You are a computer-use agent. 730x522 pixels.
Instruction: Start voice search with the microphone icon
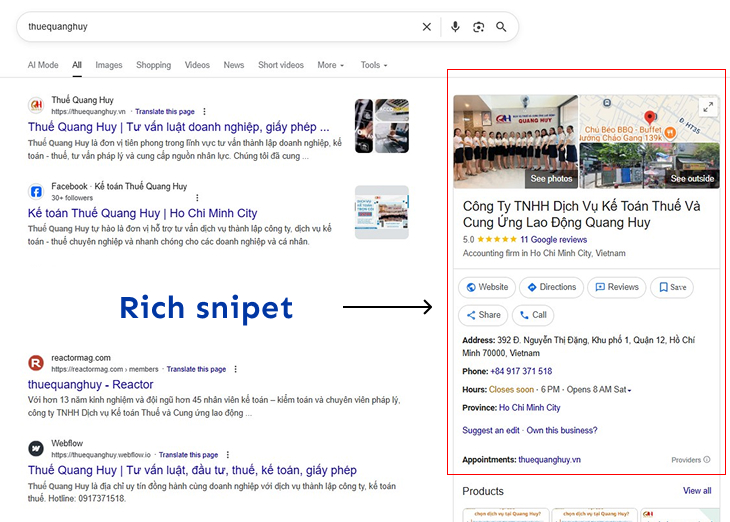(x=455, y=27)
